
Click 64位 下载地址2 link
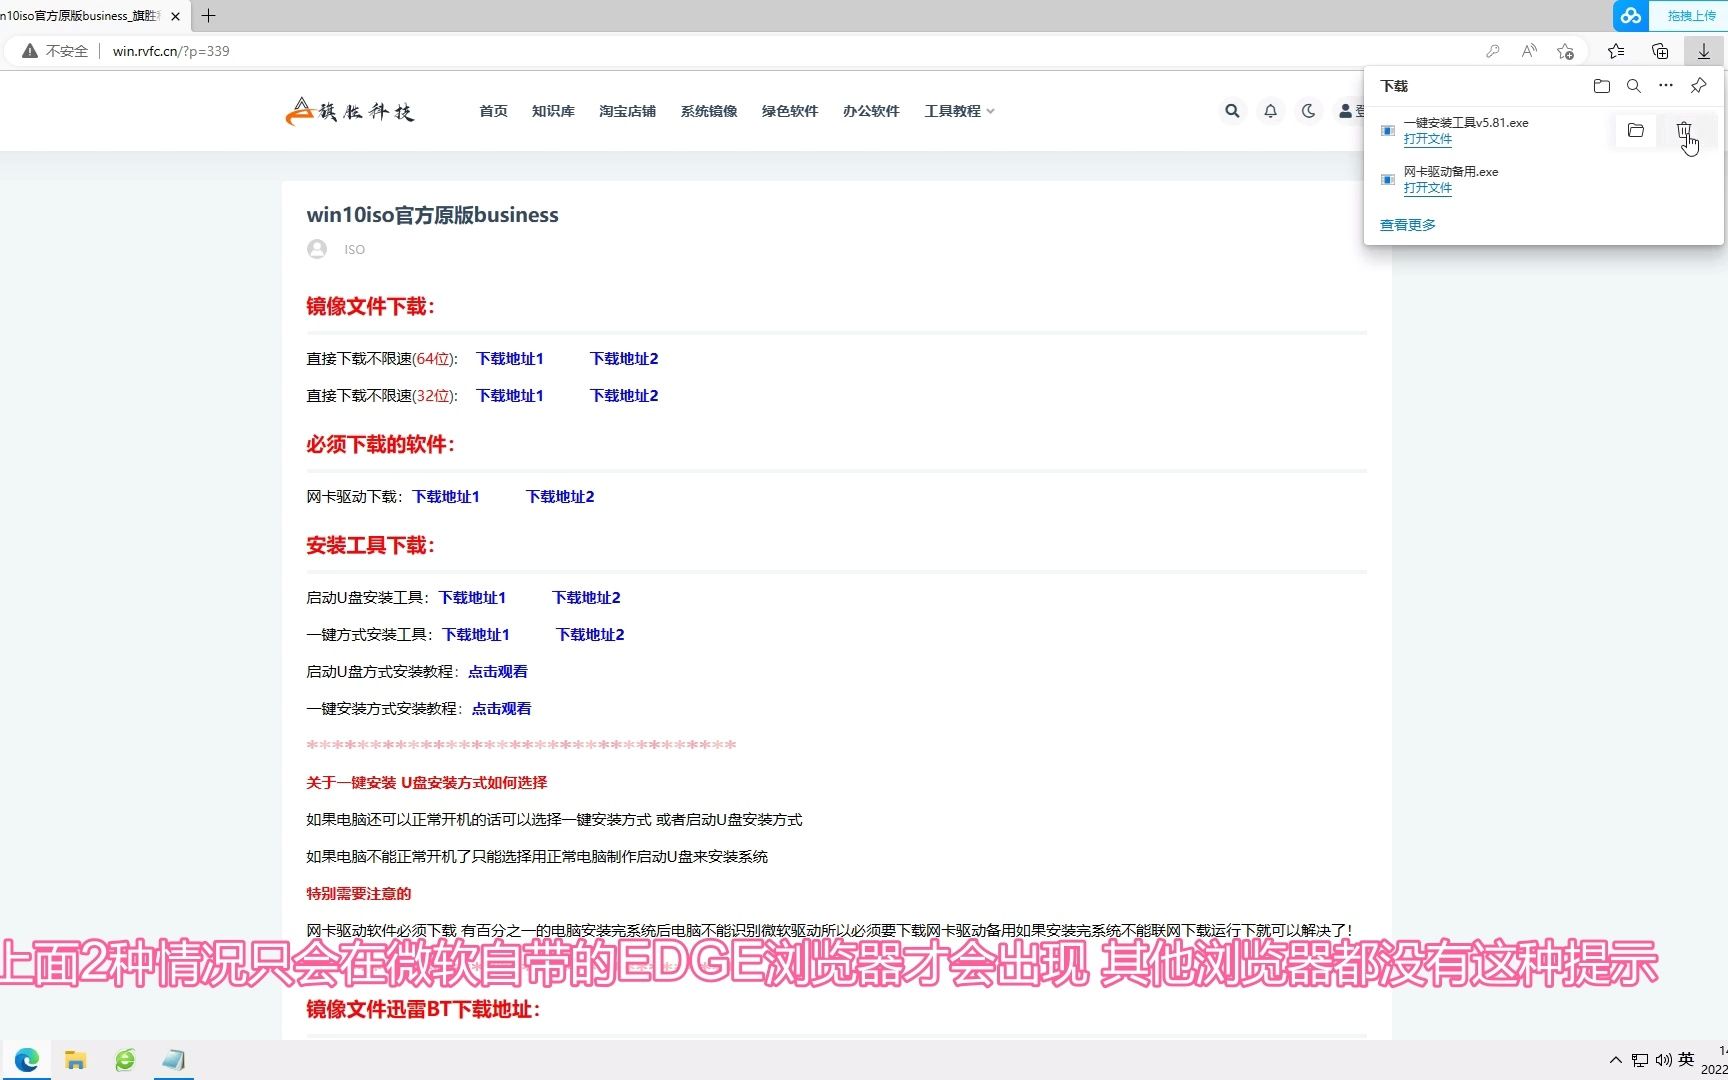tap(624, 359)
